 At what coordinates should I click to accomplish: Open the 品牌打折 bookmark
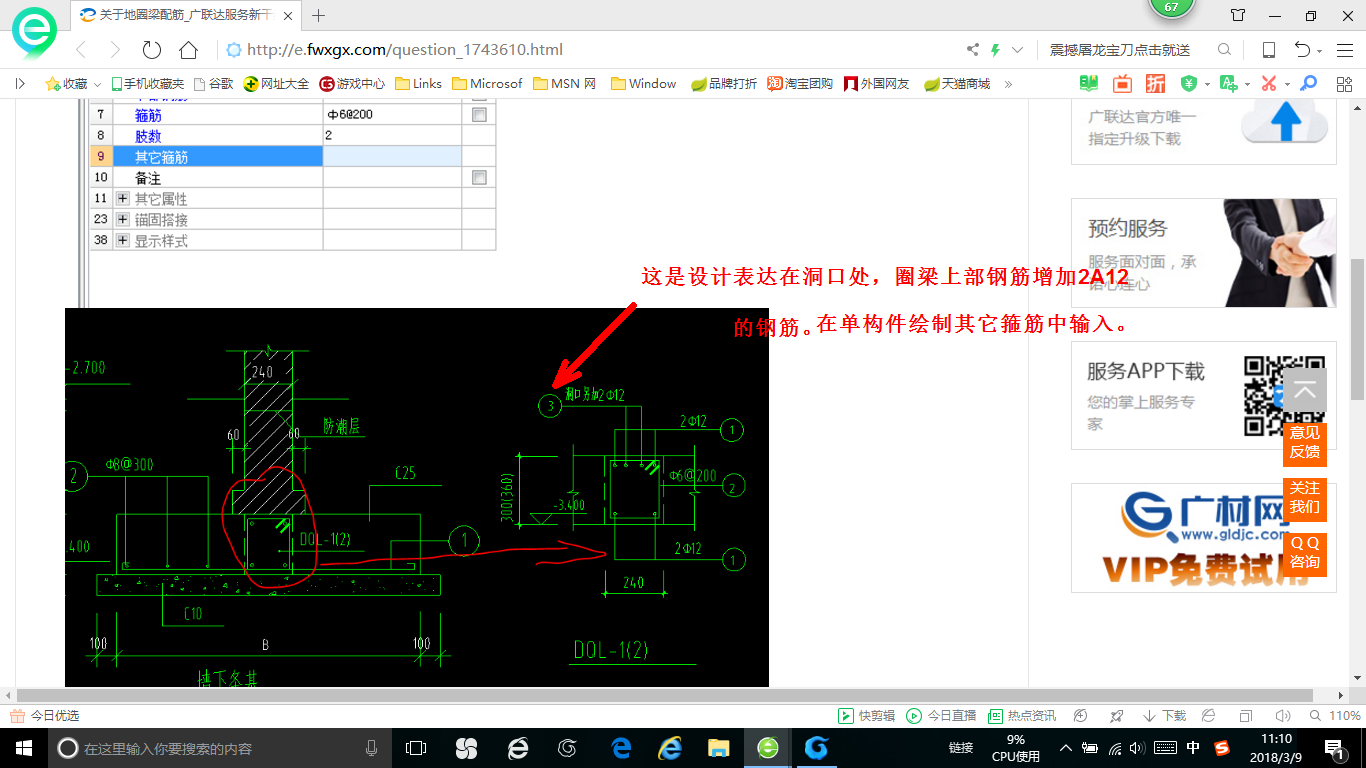pyautogui.click(x=724, y=84)
